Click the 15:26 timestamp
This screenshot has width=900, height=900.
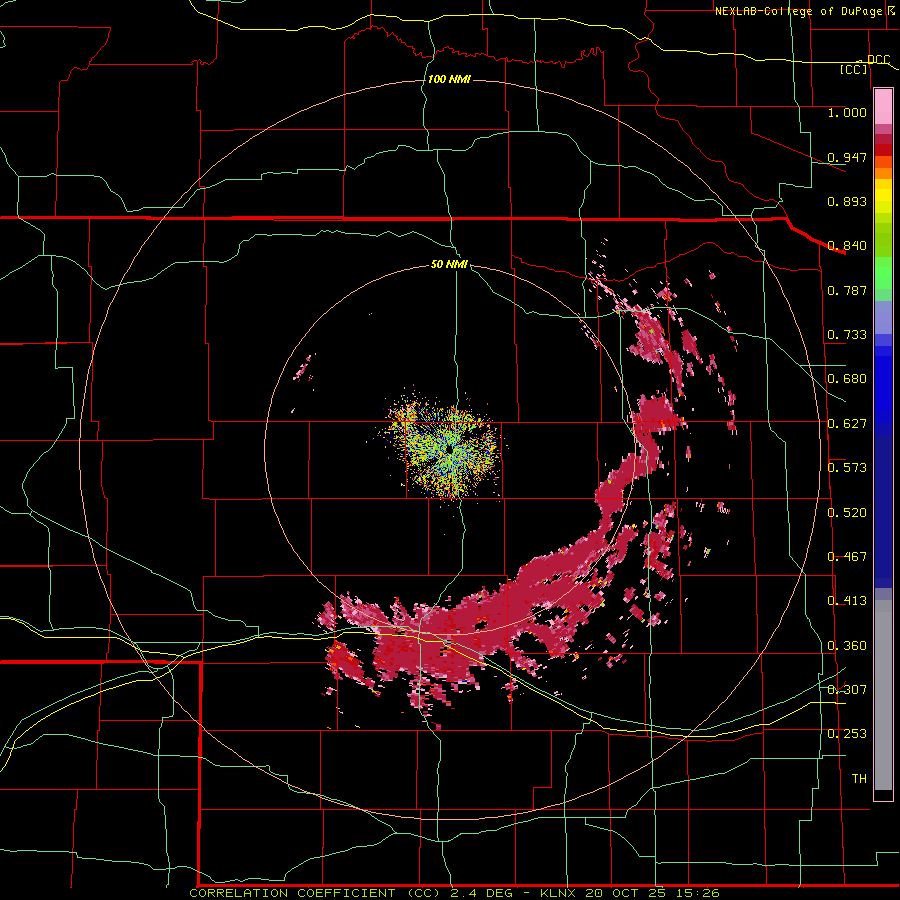click(x=699, y=893)
